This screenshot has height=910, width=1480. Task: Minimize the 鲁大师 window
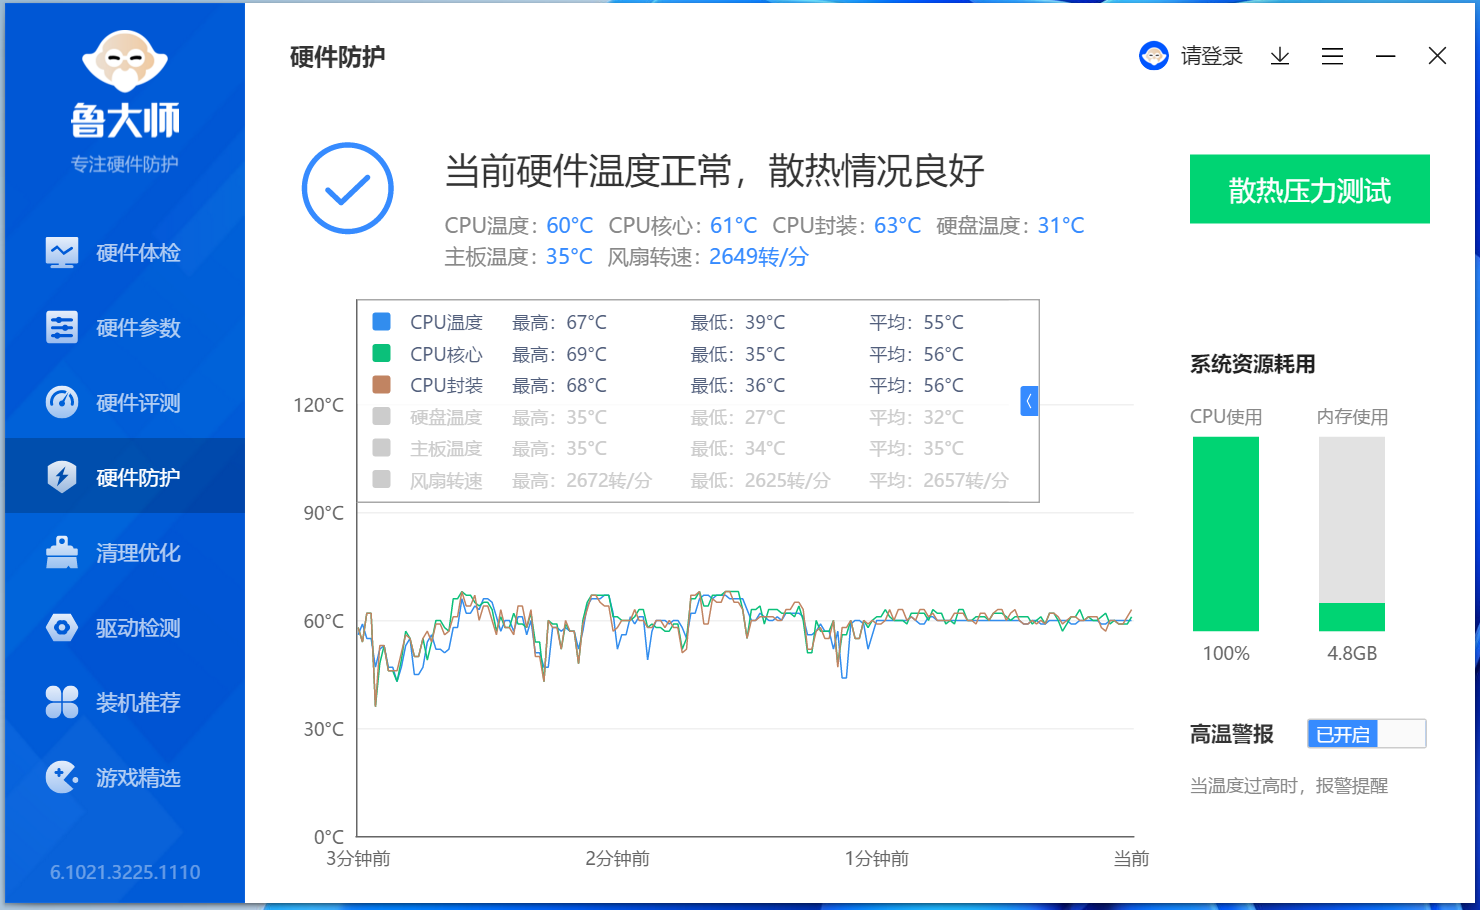[1385, 56]
